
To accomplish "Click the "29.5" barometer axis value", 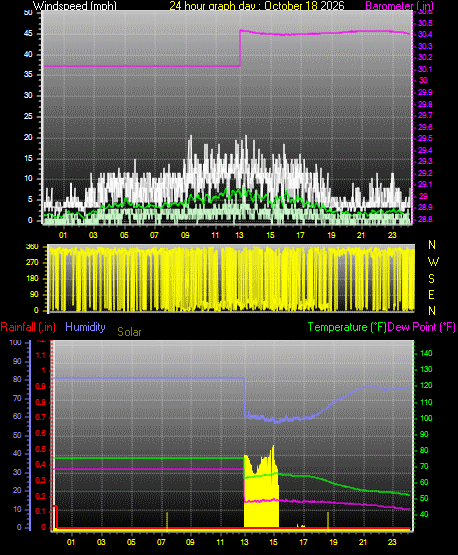I will 425,138.
